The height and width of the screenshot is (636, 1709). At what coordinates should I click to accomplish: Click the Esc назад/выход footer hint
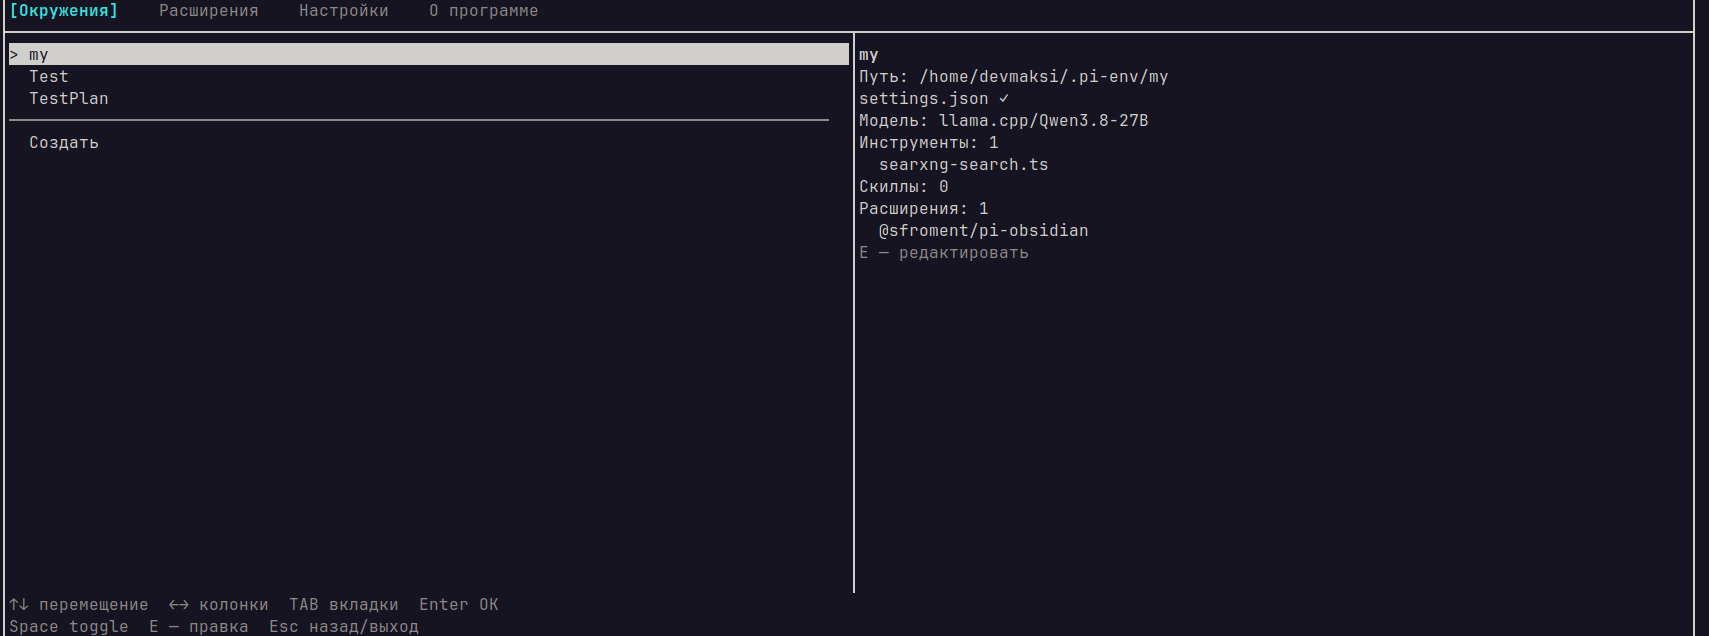pyautogui.click(x=344, y=627)
